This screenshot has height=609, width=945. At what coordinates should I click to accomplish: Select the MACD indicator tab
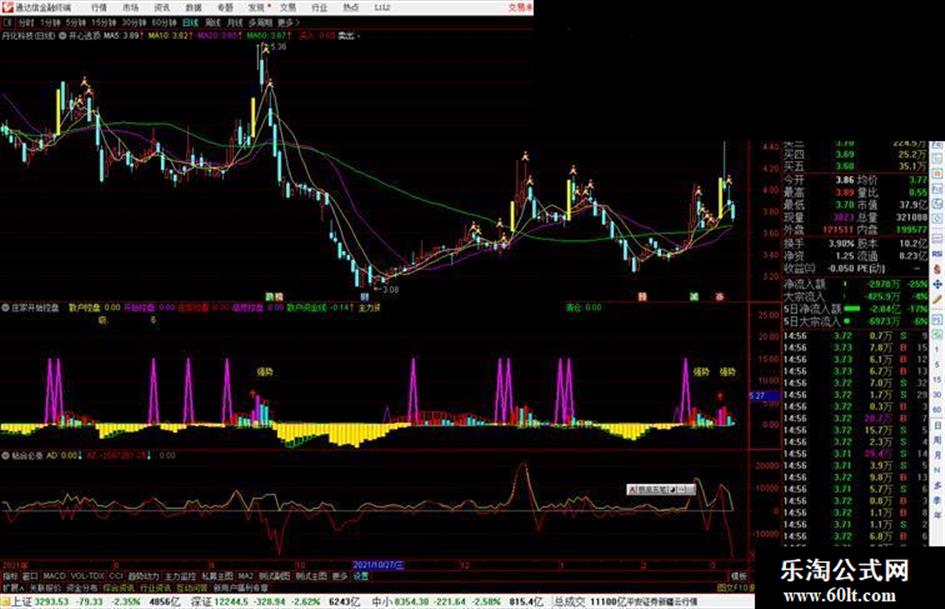coord(54,576)
